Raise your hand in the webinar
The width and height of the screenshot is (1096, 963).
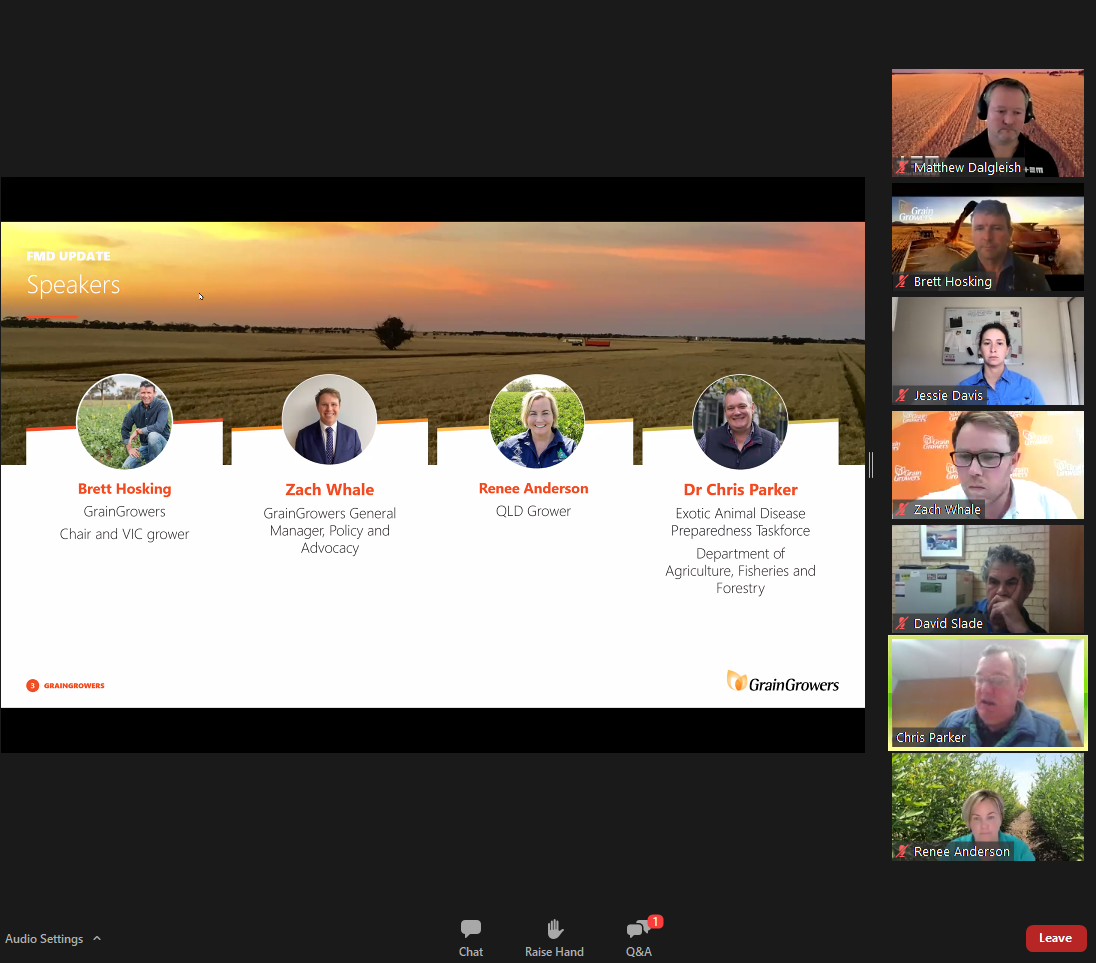click(554, 938)
